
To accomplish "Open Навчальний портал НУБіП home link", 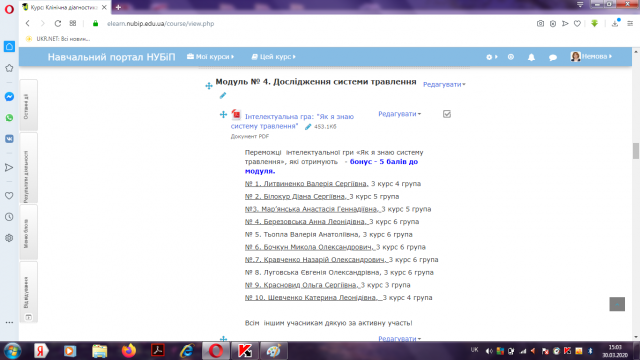I will coord(111,57).
